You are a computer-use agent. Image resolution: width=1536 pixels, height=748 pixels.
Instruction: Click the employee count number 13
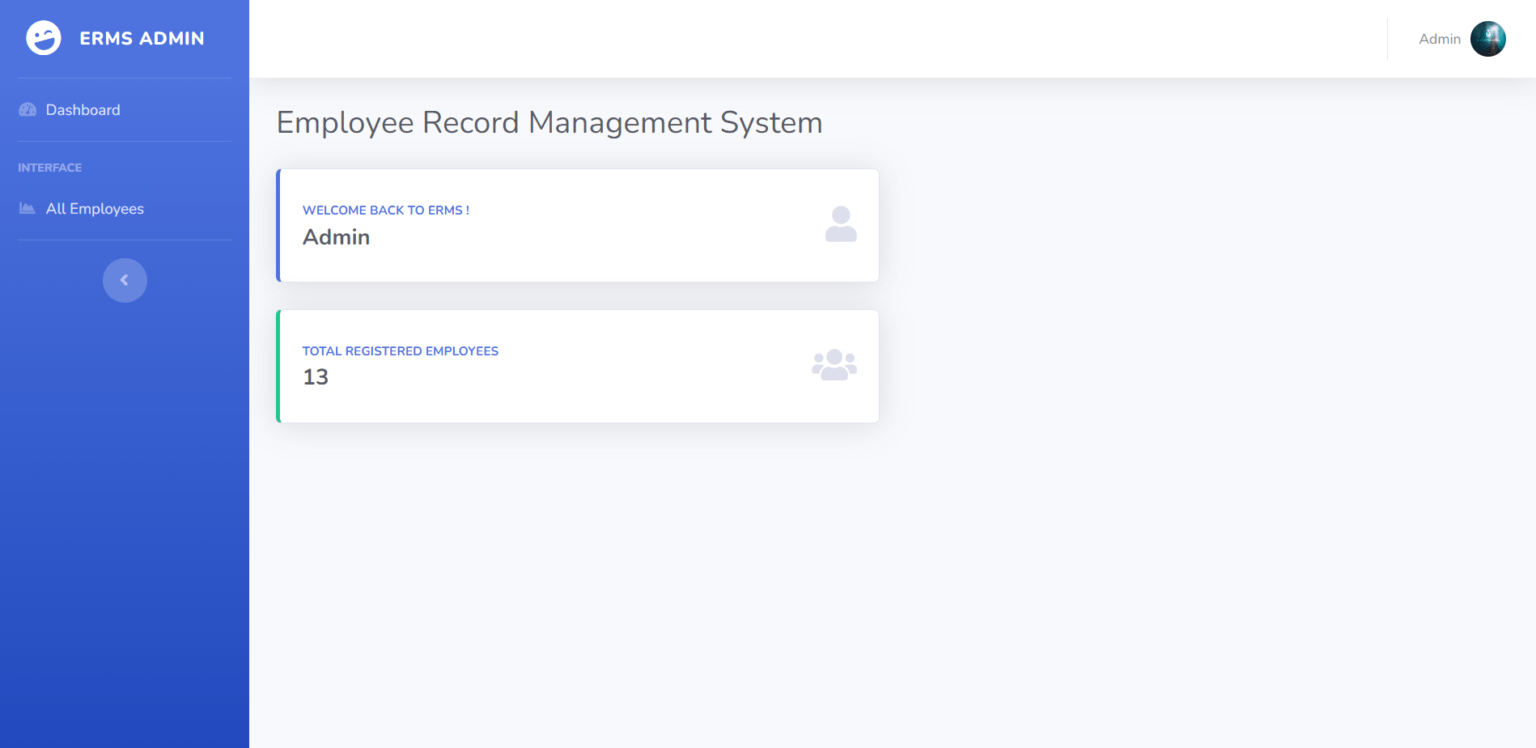click(315, 377)
